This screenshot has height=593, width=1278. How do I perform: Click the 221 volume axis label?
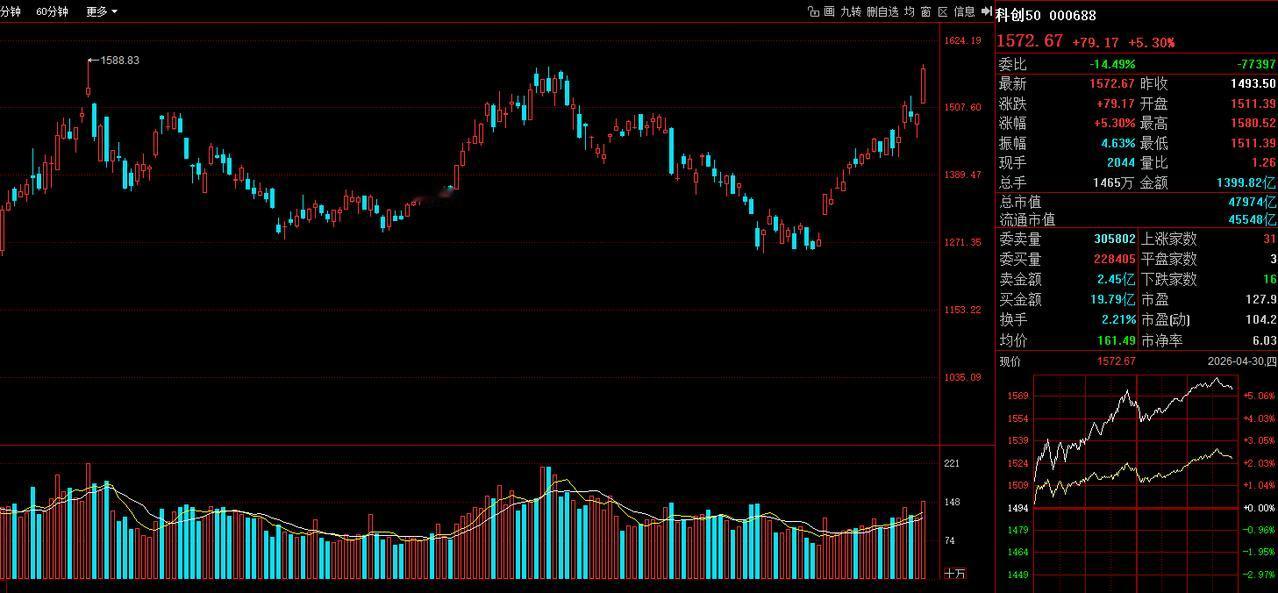click(x=952, y=463)
